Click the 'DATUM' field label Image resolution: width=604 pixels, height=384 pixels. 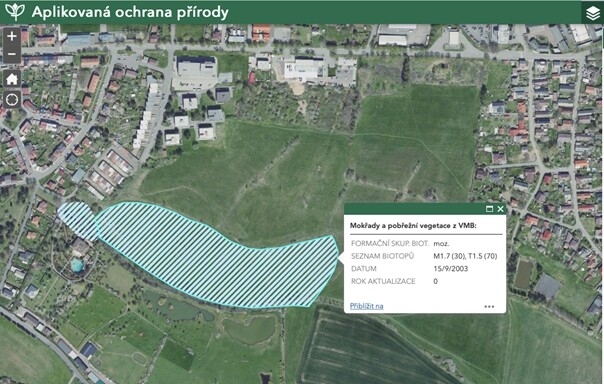pyautogui.click(x=364, y=268)
